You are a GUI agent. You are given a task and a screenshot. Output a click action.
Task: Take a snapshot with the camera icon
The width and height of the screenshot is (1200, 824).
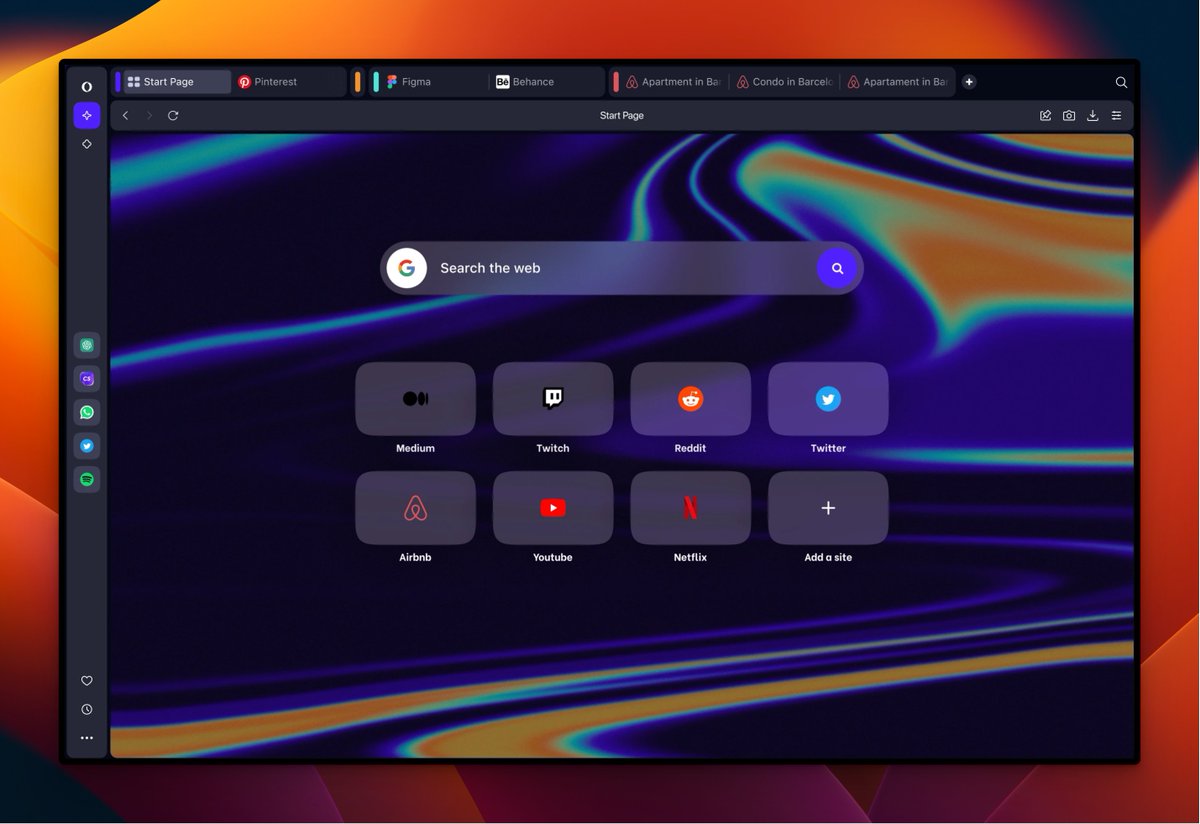[1069, 115]
